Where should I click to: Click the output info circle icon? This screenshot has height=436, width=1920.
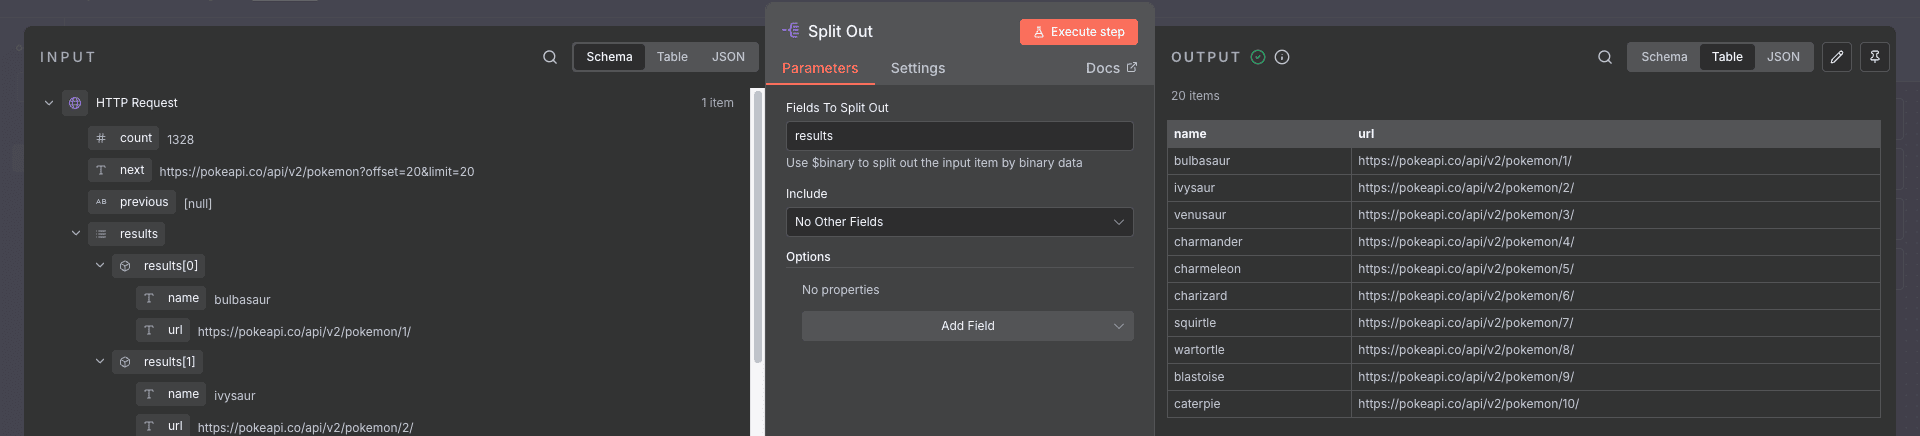(1282, 57)
